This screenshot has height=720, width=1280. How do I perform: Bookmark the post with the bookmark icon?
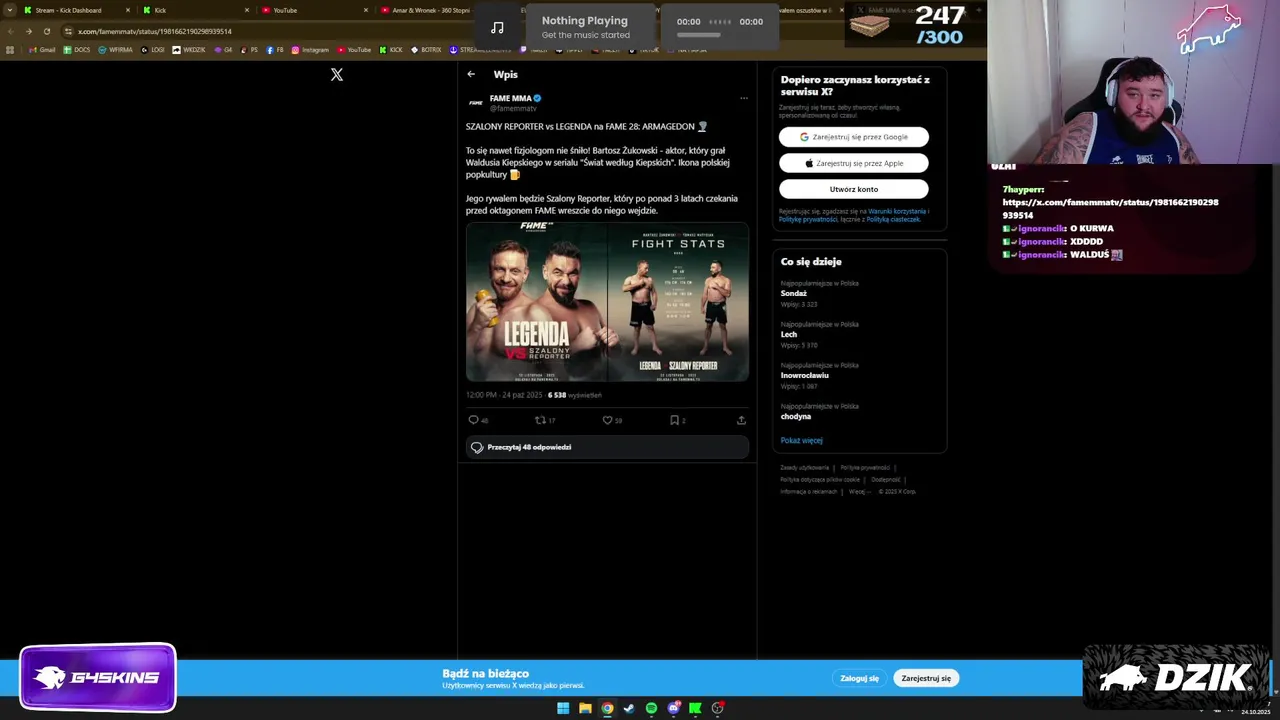[x=674, y=420]
